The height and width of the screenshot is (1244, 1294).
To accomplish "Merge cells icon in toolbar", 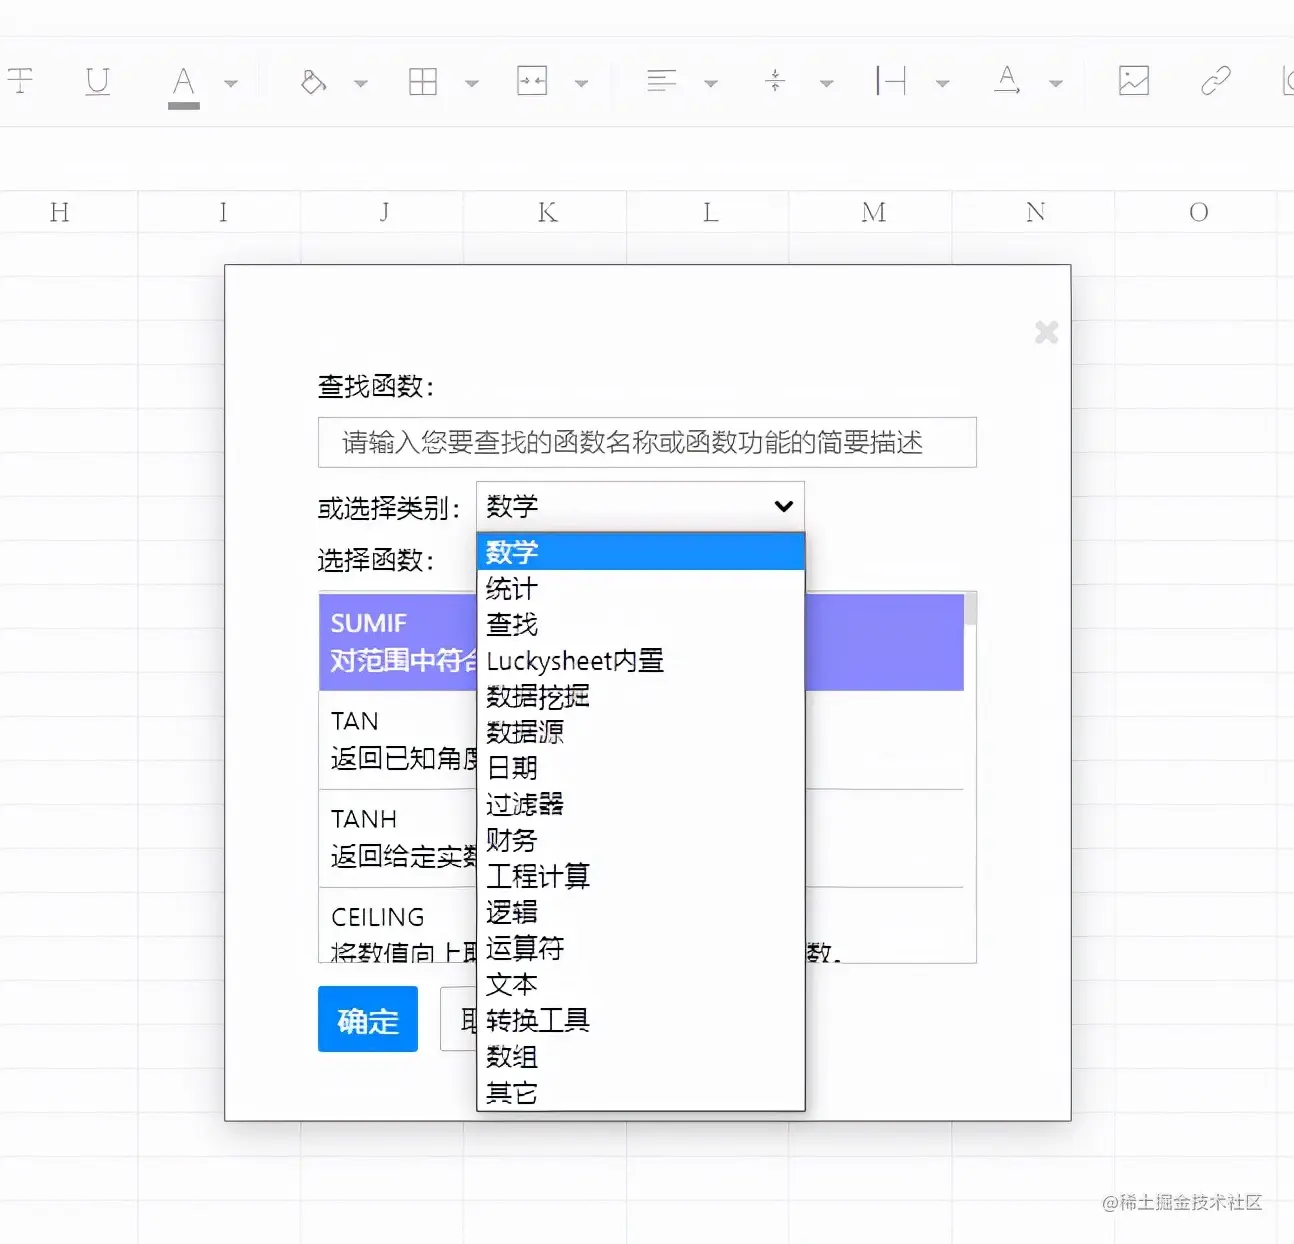I will coord(532,80).
